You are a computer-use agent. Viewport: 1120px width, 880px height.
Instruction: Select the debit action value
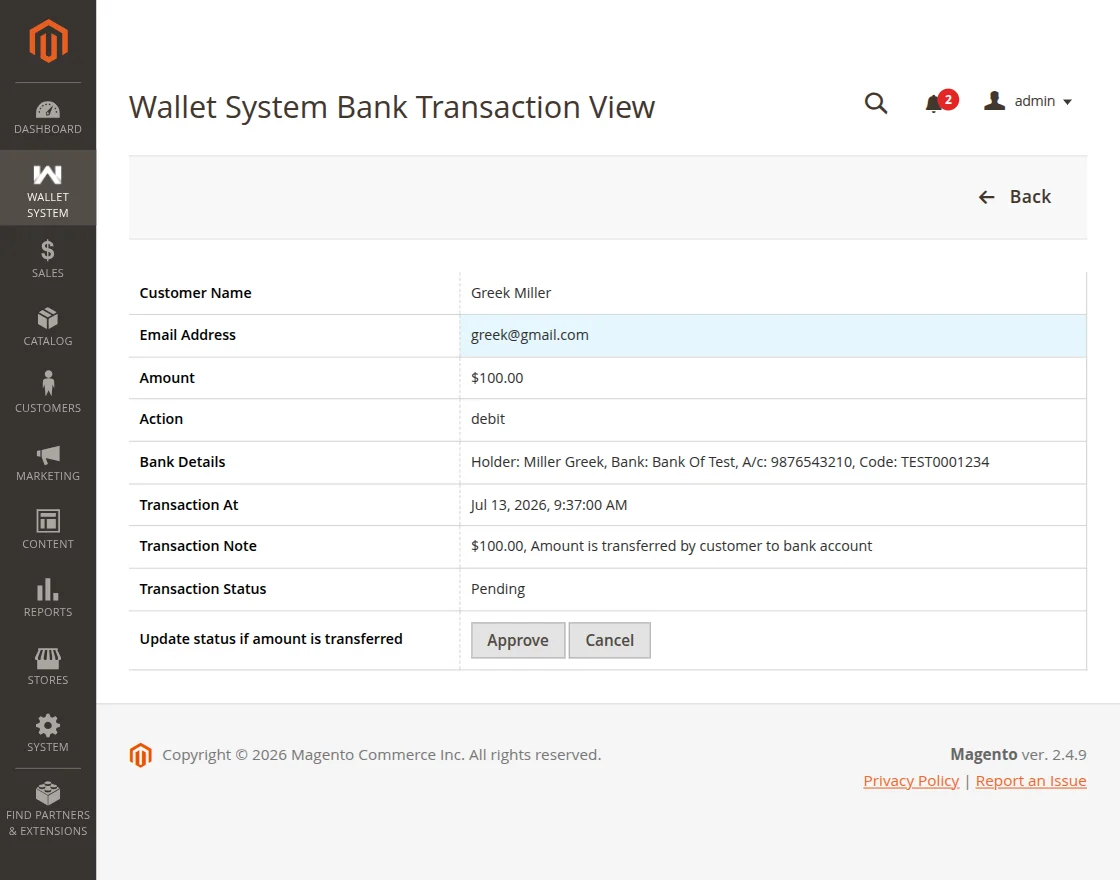coord(488,419)
